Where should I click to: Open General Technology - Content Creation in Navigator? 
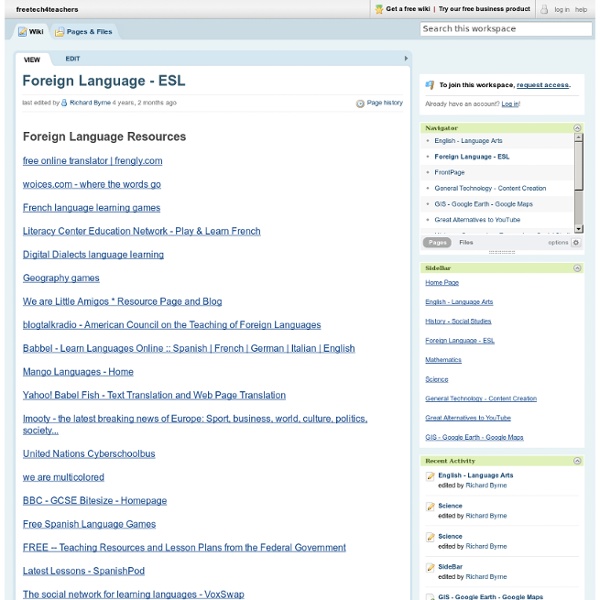click(490, 188)
